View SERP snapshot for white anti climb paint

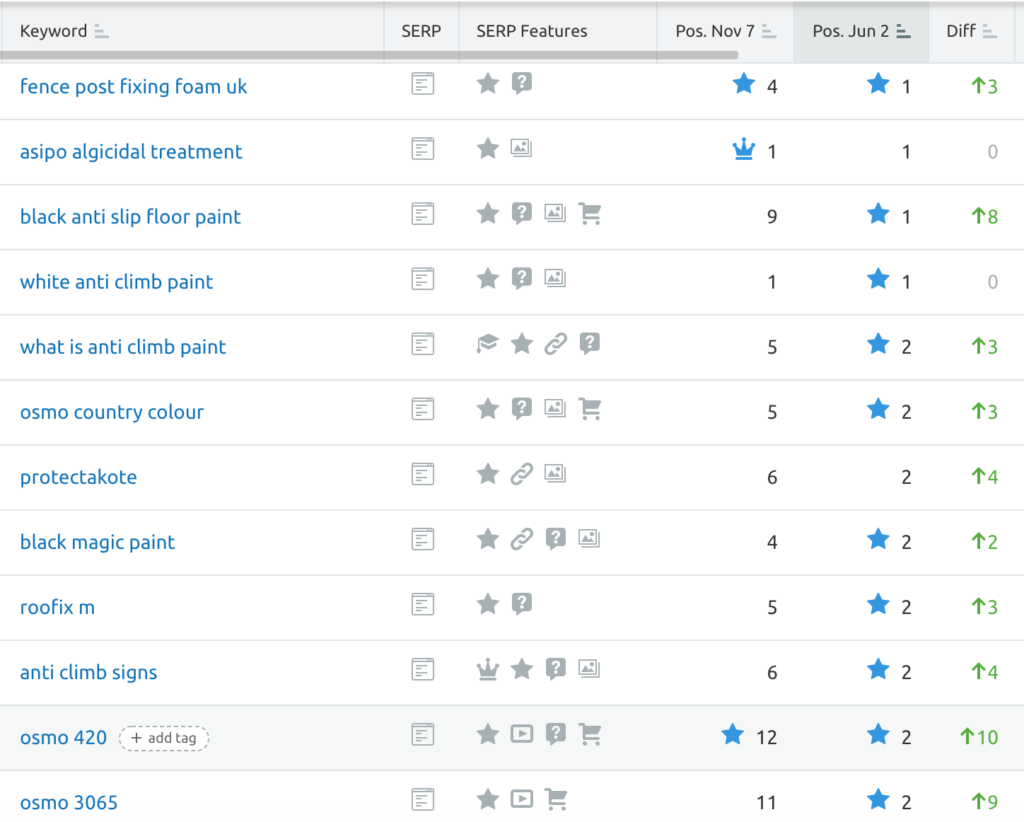[x=423, y=279]
